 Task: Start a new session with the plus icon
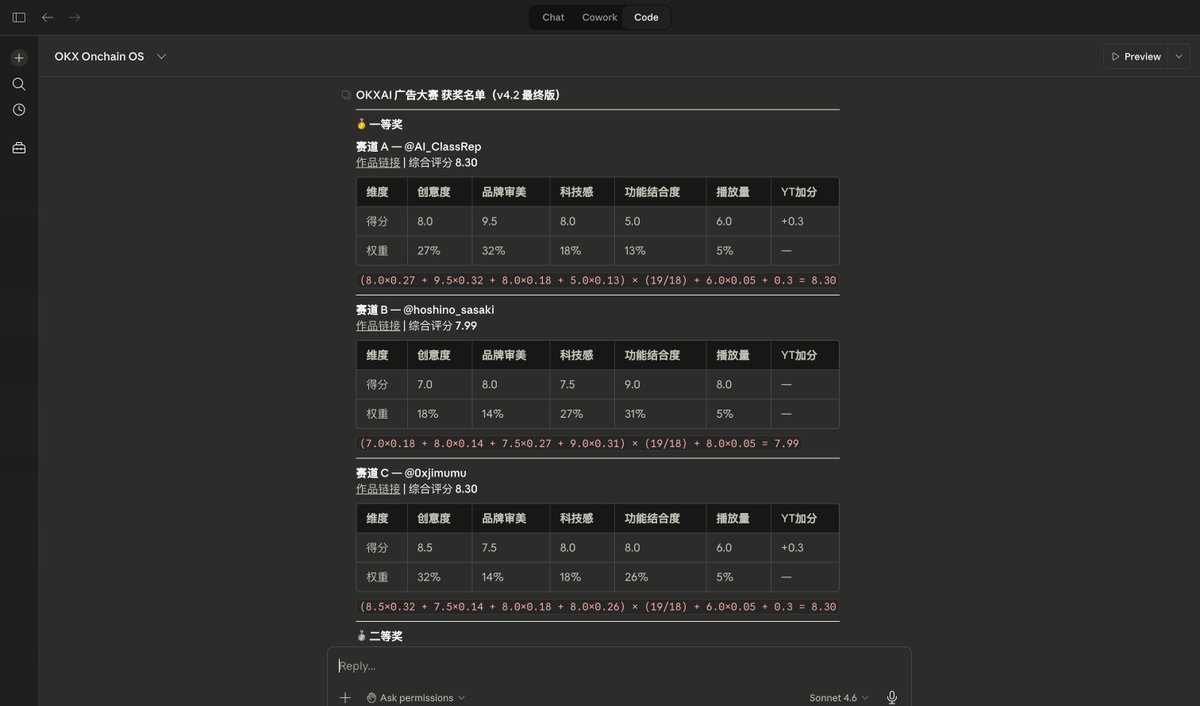(x=19, y=58)
